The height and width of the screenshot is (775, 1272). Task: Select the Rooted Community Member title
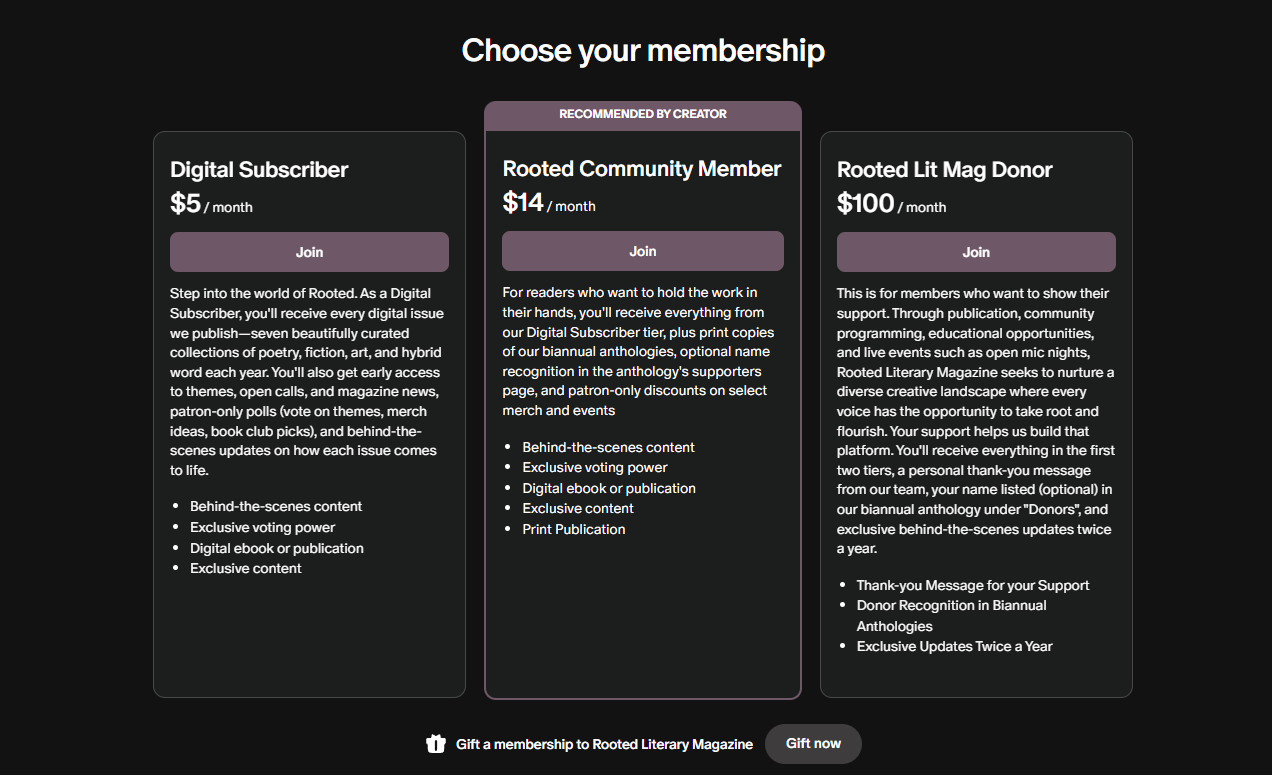click(x=641, y=169)
